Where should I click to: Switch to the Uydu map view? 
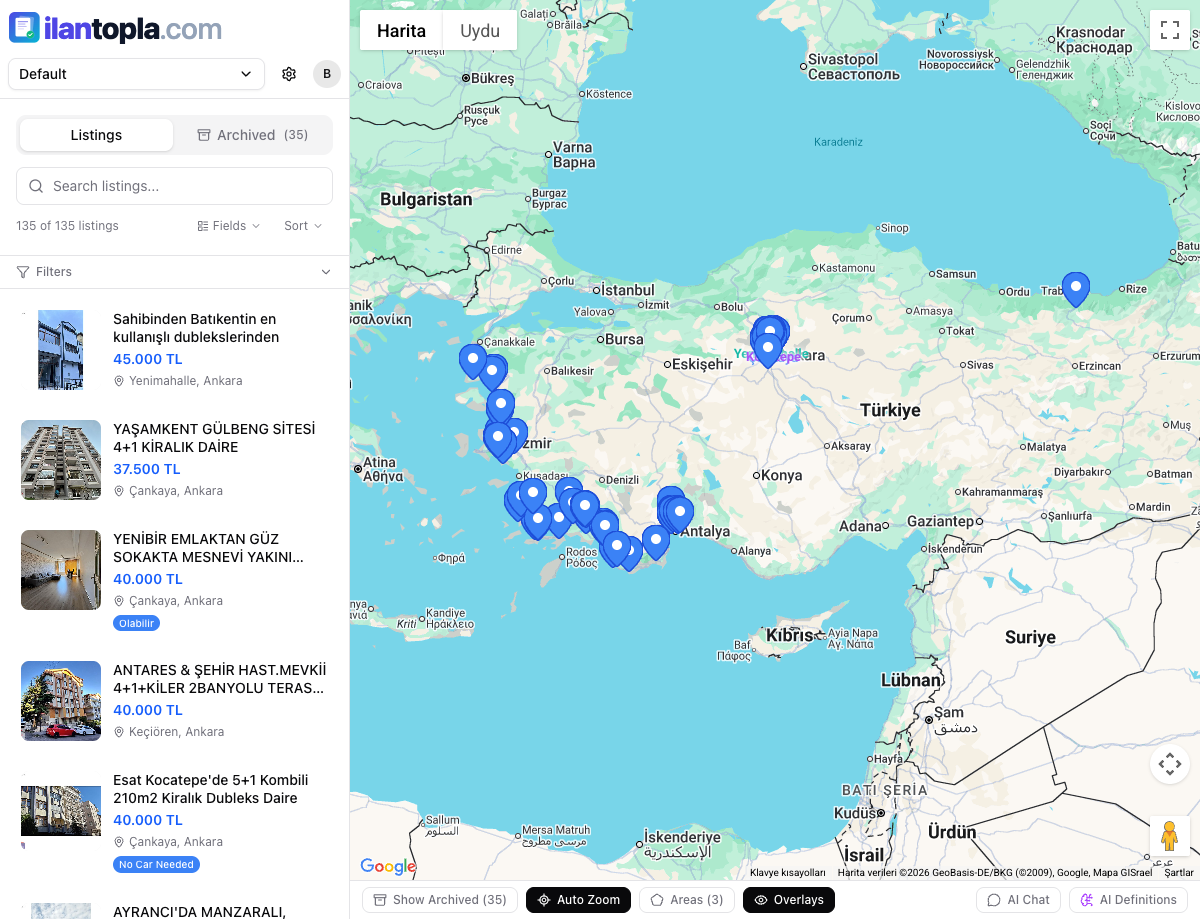point(479,30)
